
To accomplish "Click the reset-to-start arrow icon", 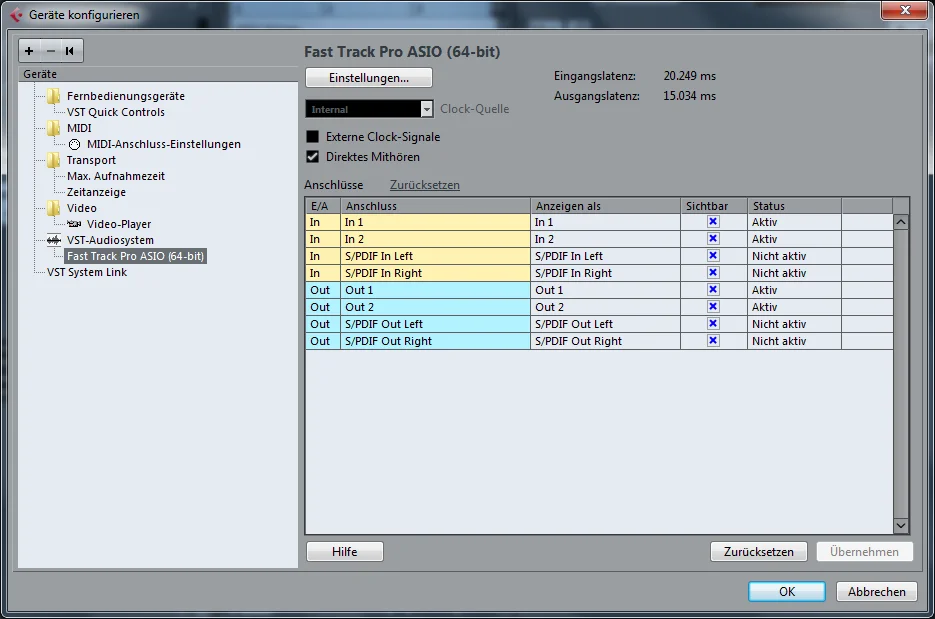I will (x=70, y=51).
